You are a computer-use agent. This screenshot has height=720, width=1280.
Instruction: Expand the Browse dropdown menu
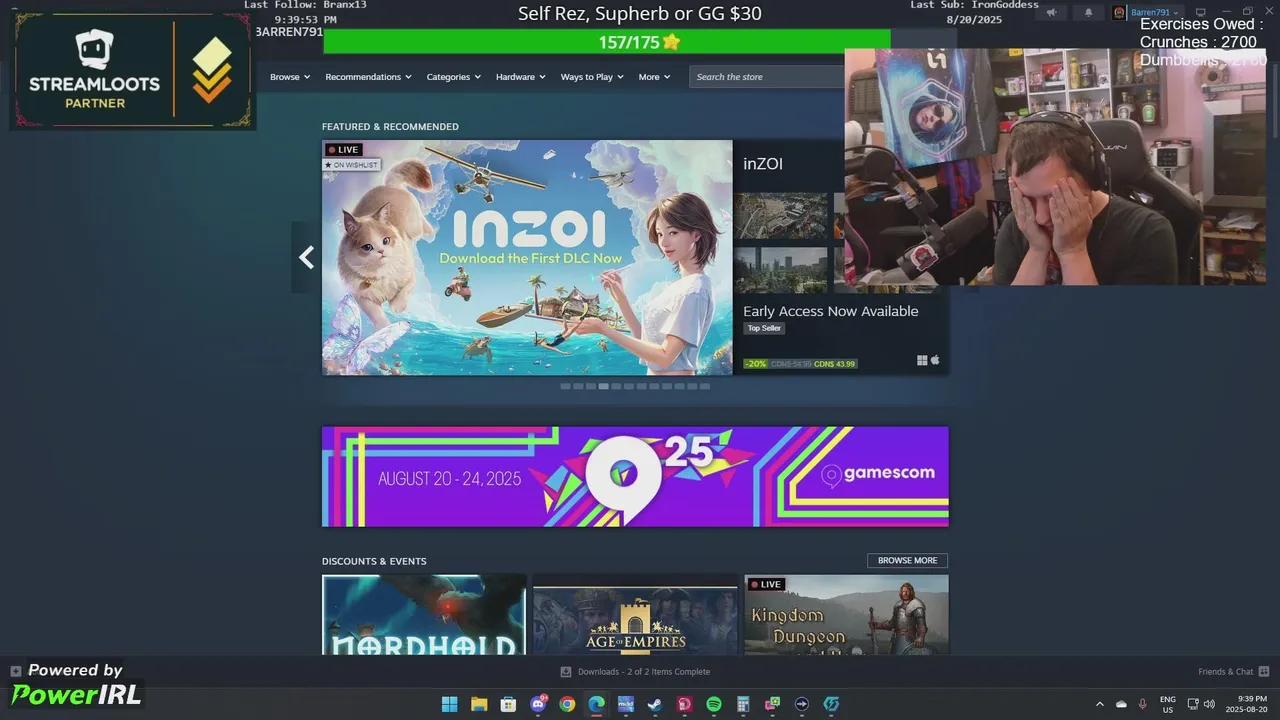click(x=290, y=77)
